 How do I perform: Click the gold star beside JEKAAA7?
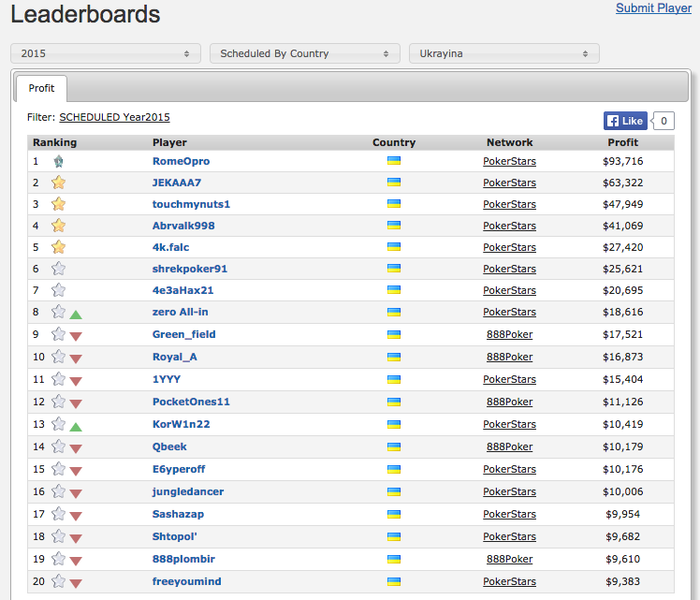[x=58, y=183]
